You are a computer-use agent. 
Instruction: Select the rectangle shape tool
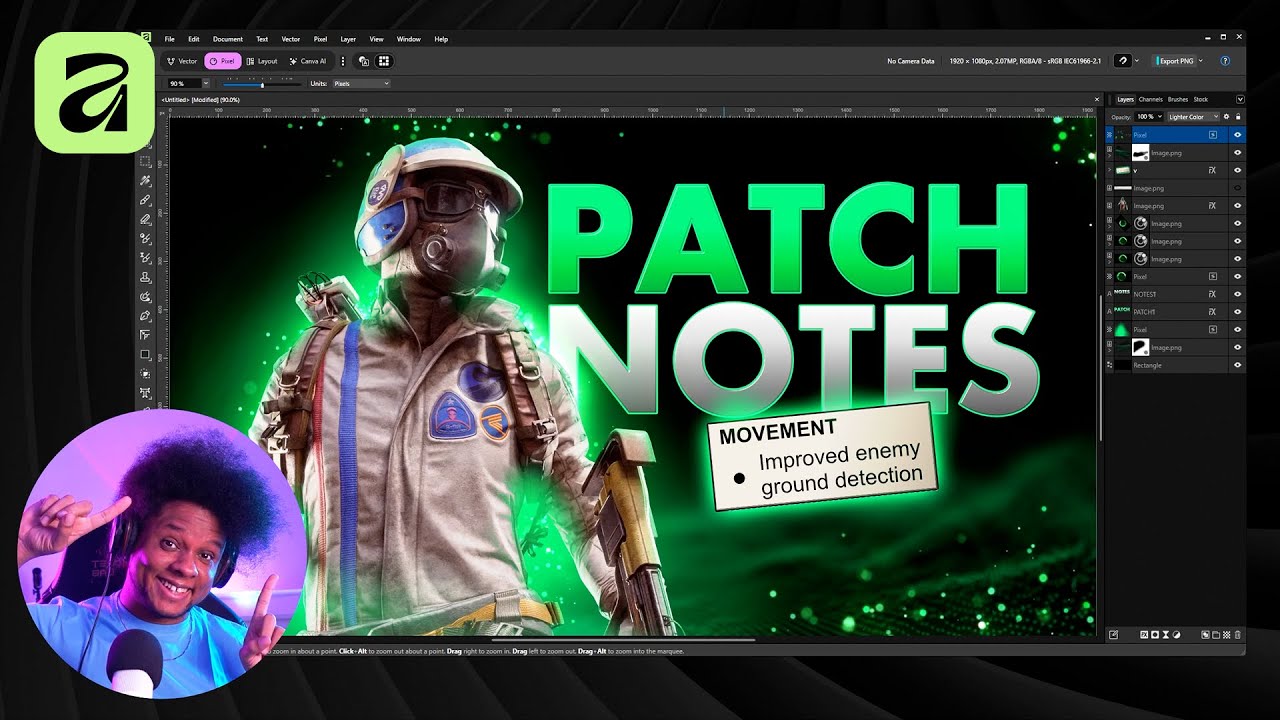145,355
